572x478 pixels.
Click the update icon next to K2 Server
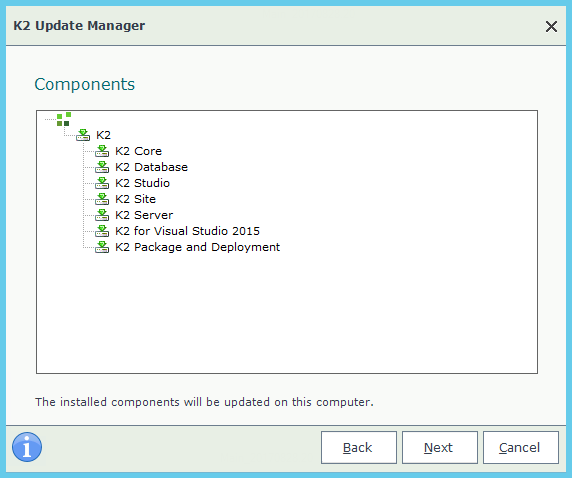click(x=102, y=215)
